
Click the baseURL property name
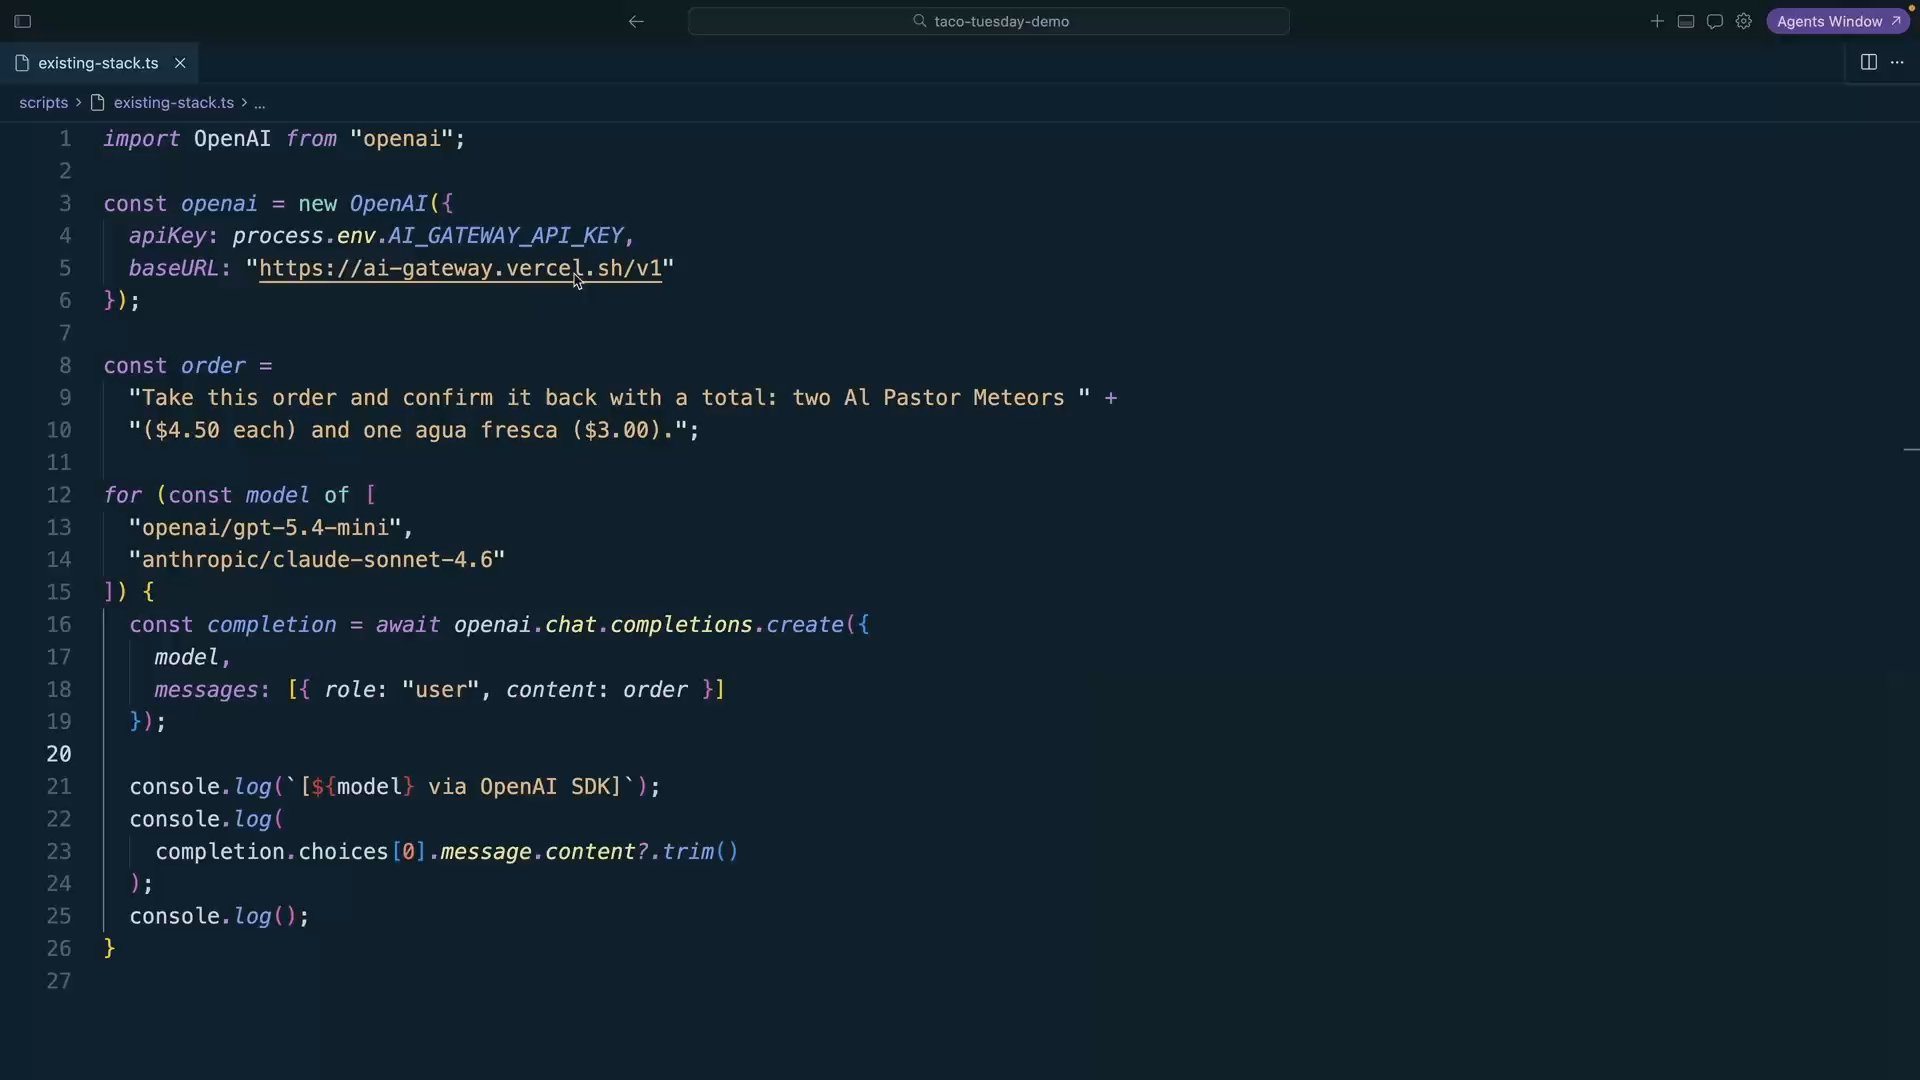[x=173, y=268]
